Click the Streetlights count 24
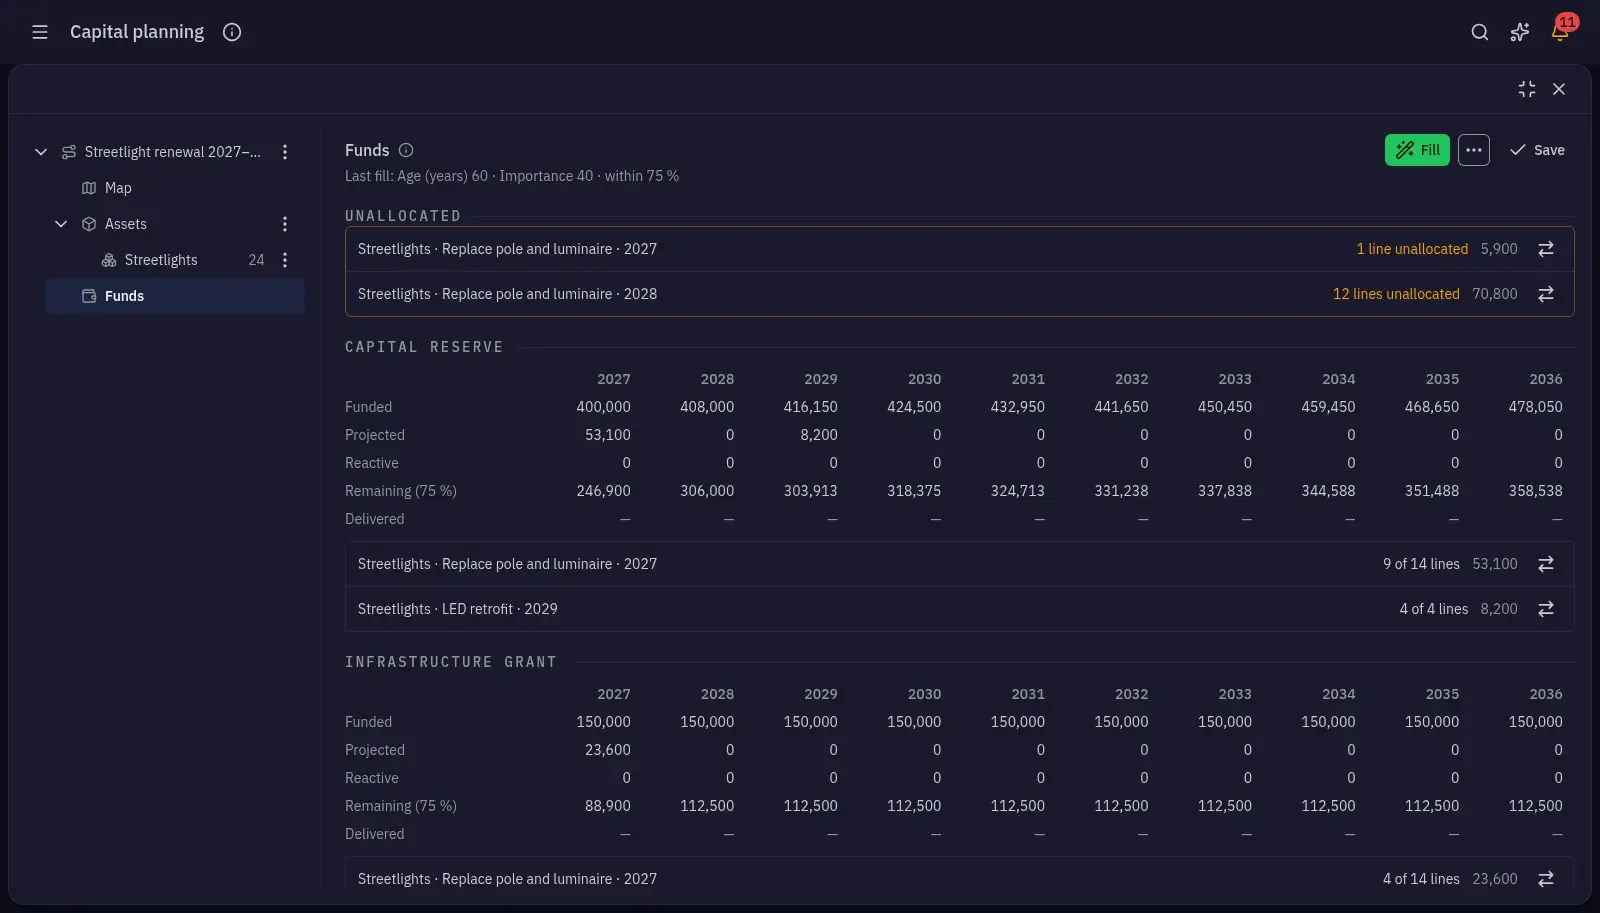Viewport: 1600px width, 913px height. 256,260
